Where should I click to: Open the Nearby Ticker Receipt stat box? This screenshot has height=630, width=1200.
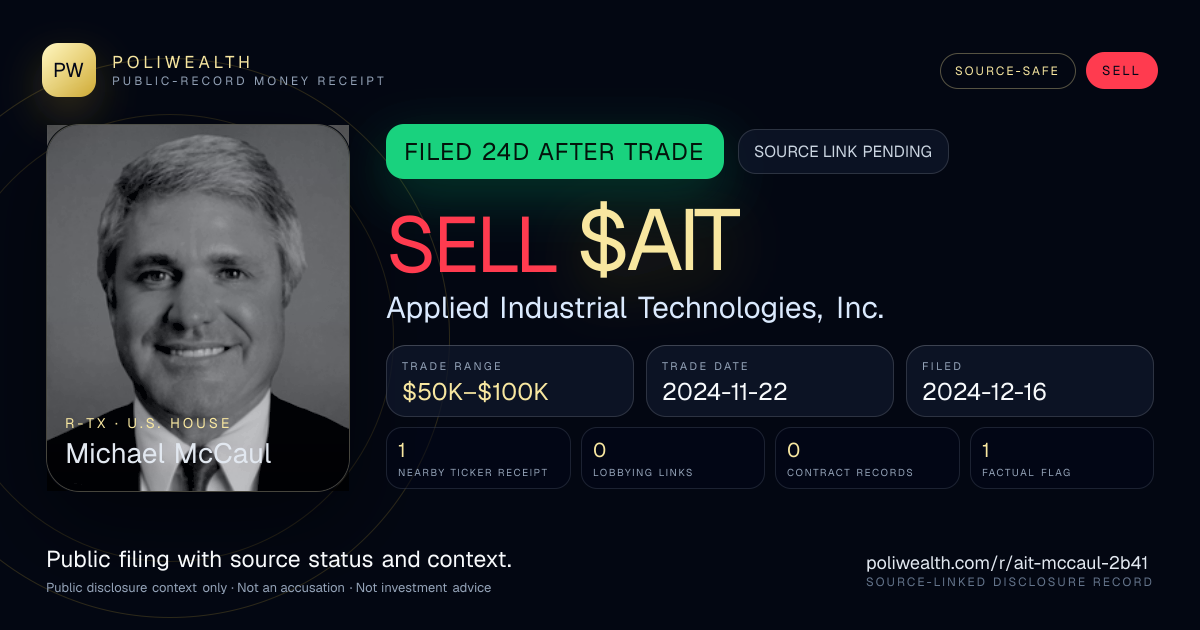tap(479, 458)
